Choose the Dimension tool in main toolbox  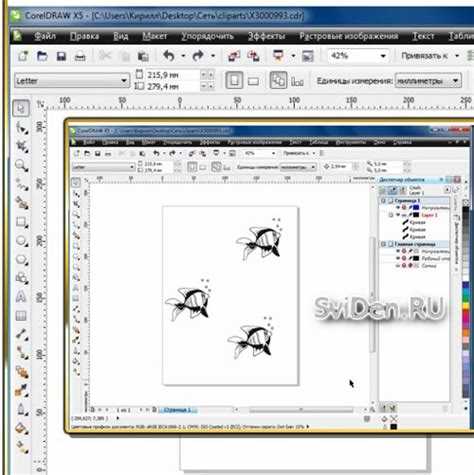click(22, 334)
